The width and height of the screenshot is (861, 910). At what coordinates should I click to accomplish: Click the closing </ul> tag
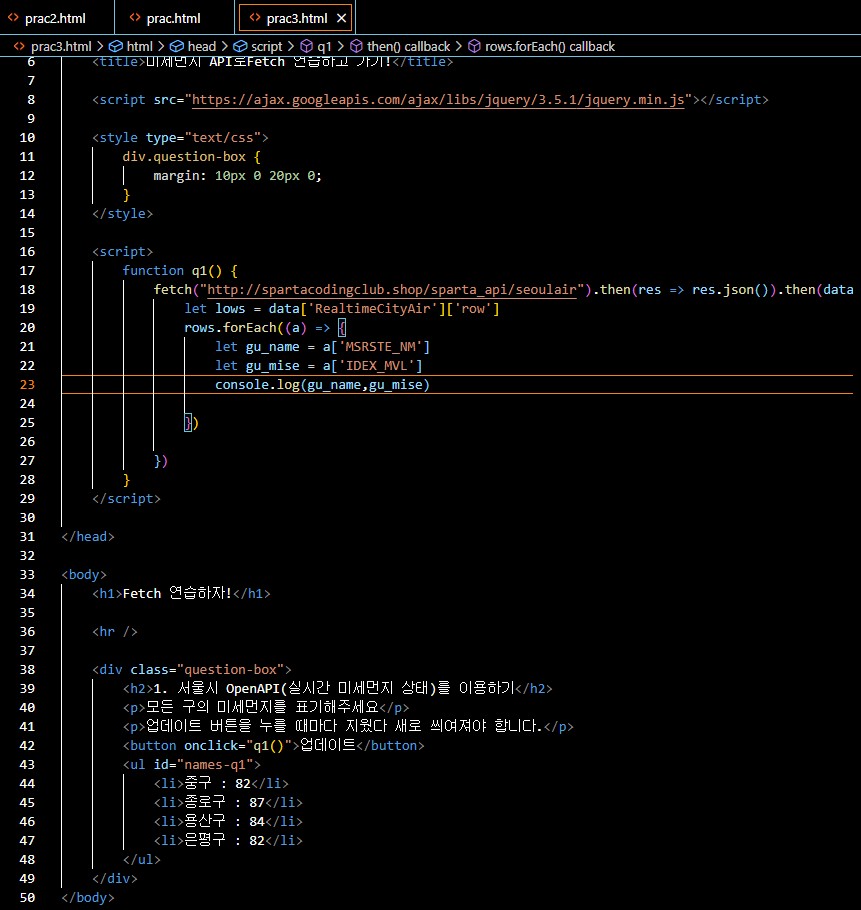(x=142, y=860)
